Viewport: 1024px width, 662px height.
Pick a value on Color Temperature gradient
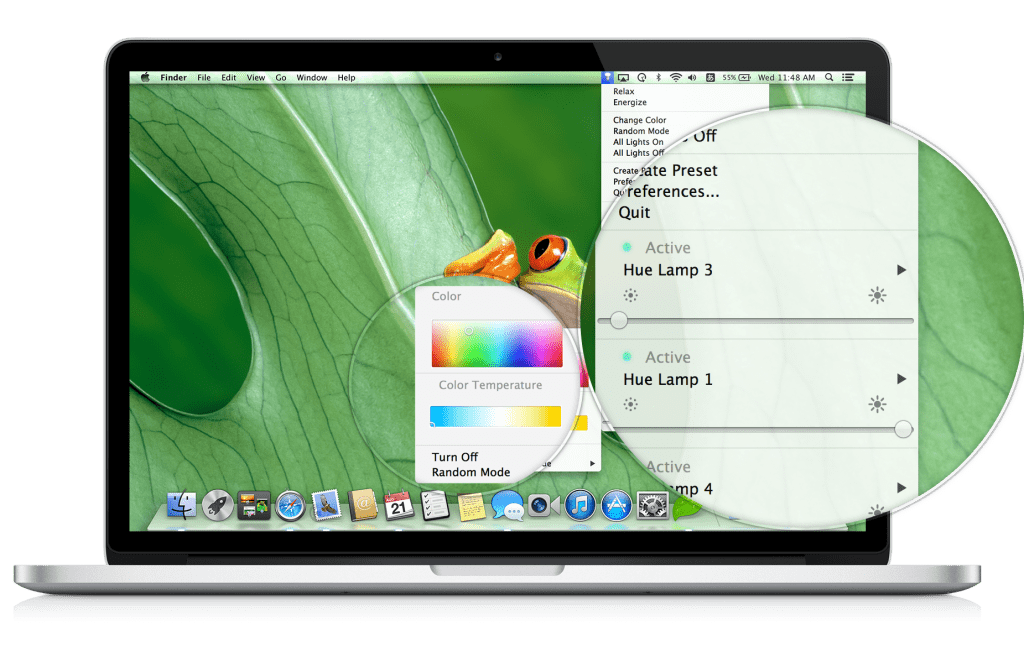496,416
